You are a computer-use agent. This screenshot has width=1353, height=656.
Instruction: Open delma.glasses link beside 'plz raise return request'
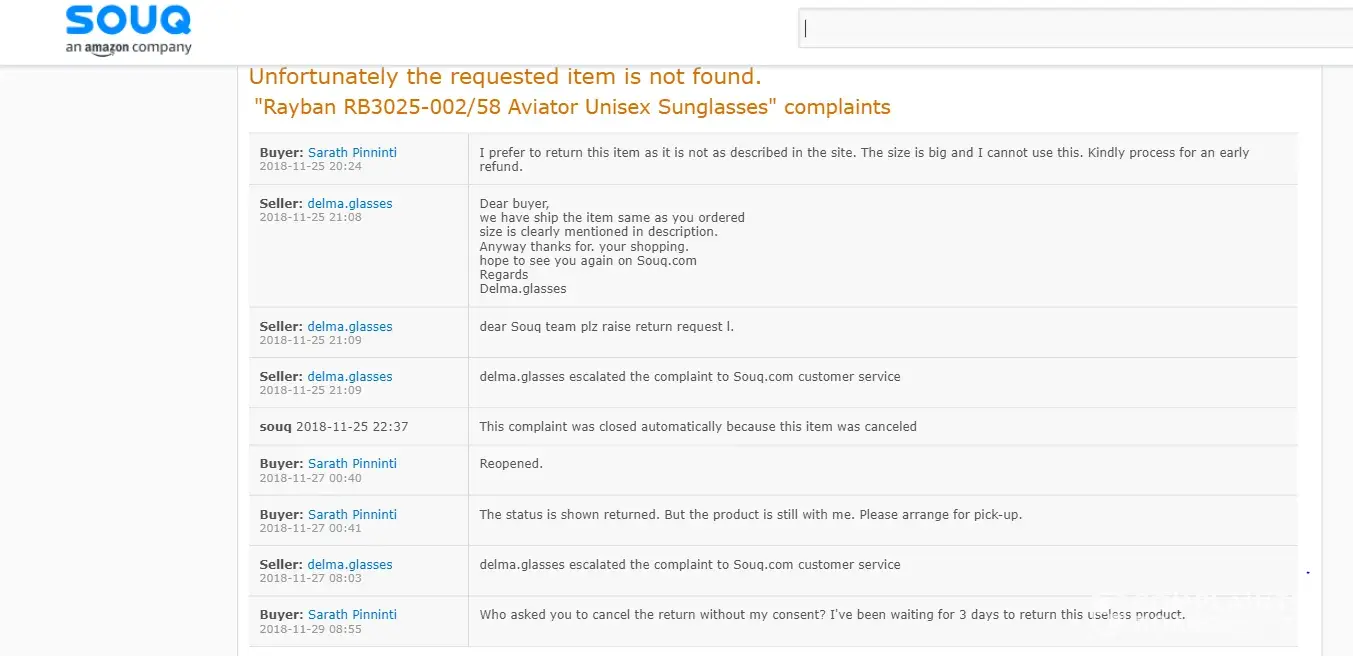click(x=350, y=327)
